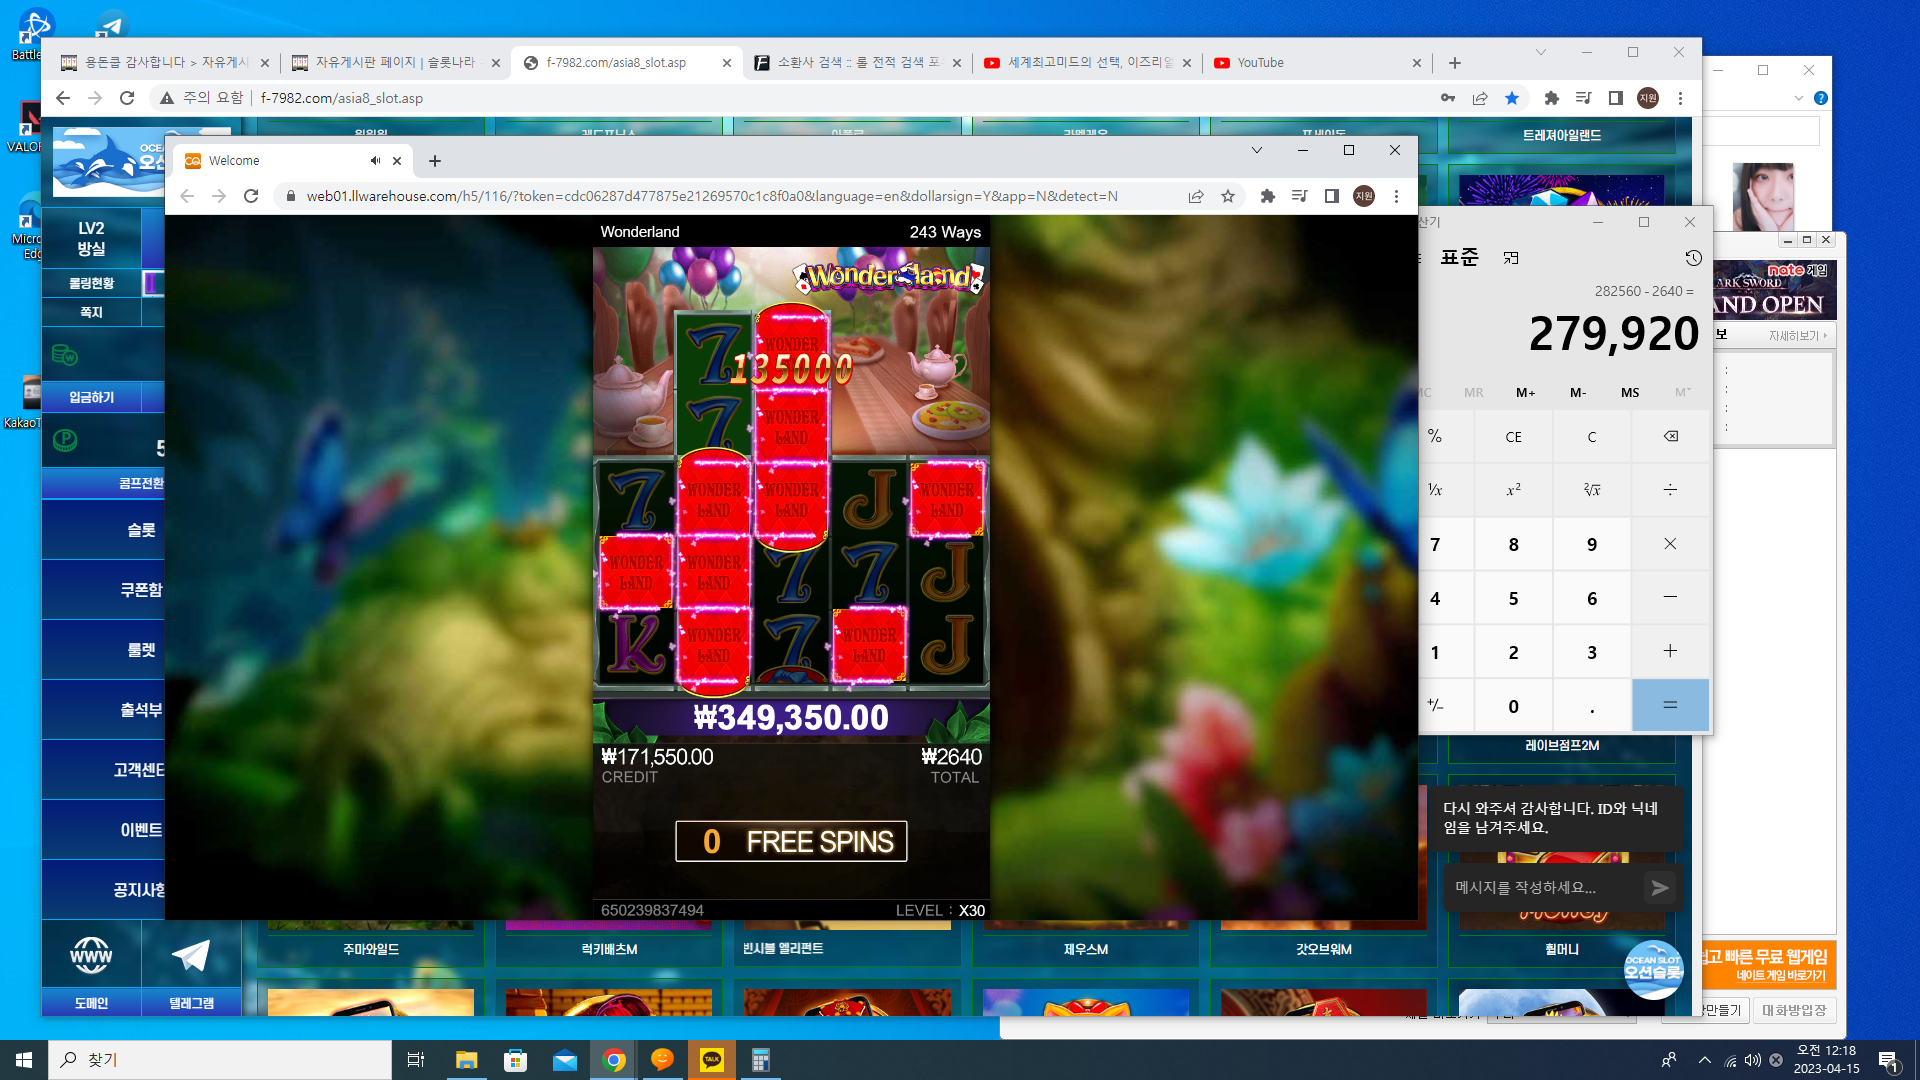Show hidden system tray icons chevron

(1704, 1060)
